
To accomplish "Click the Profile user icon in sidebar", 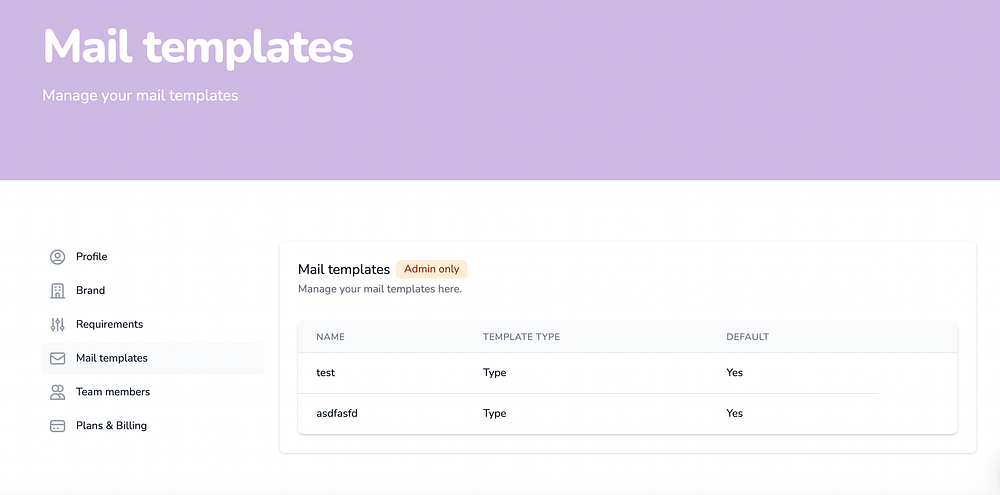I will (57, 257).
